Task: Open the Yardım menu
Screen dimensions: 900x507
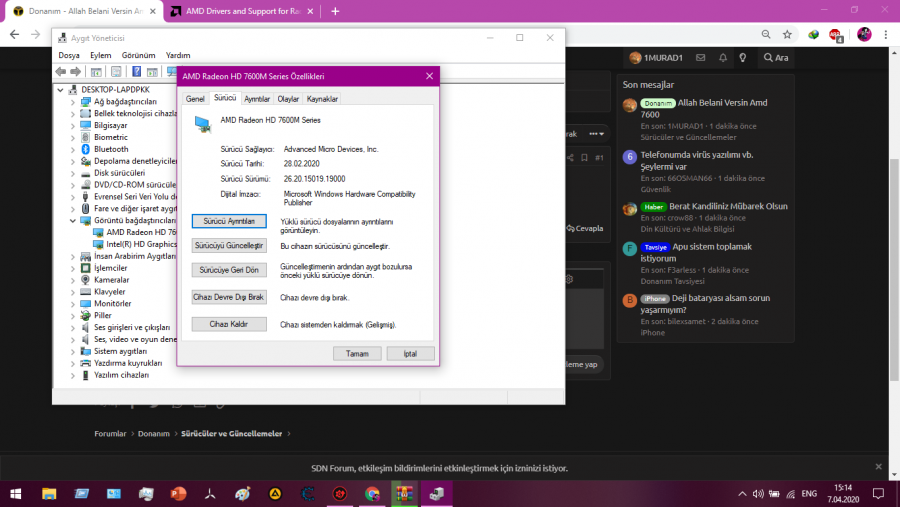Action: pyautogui.click(x=178, y=55)
